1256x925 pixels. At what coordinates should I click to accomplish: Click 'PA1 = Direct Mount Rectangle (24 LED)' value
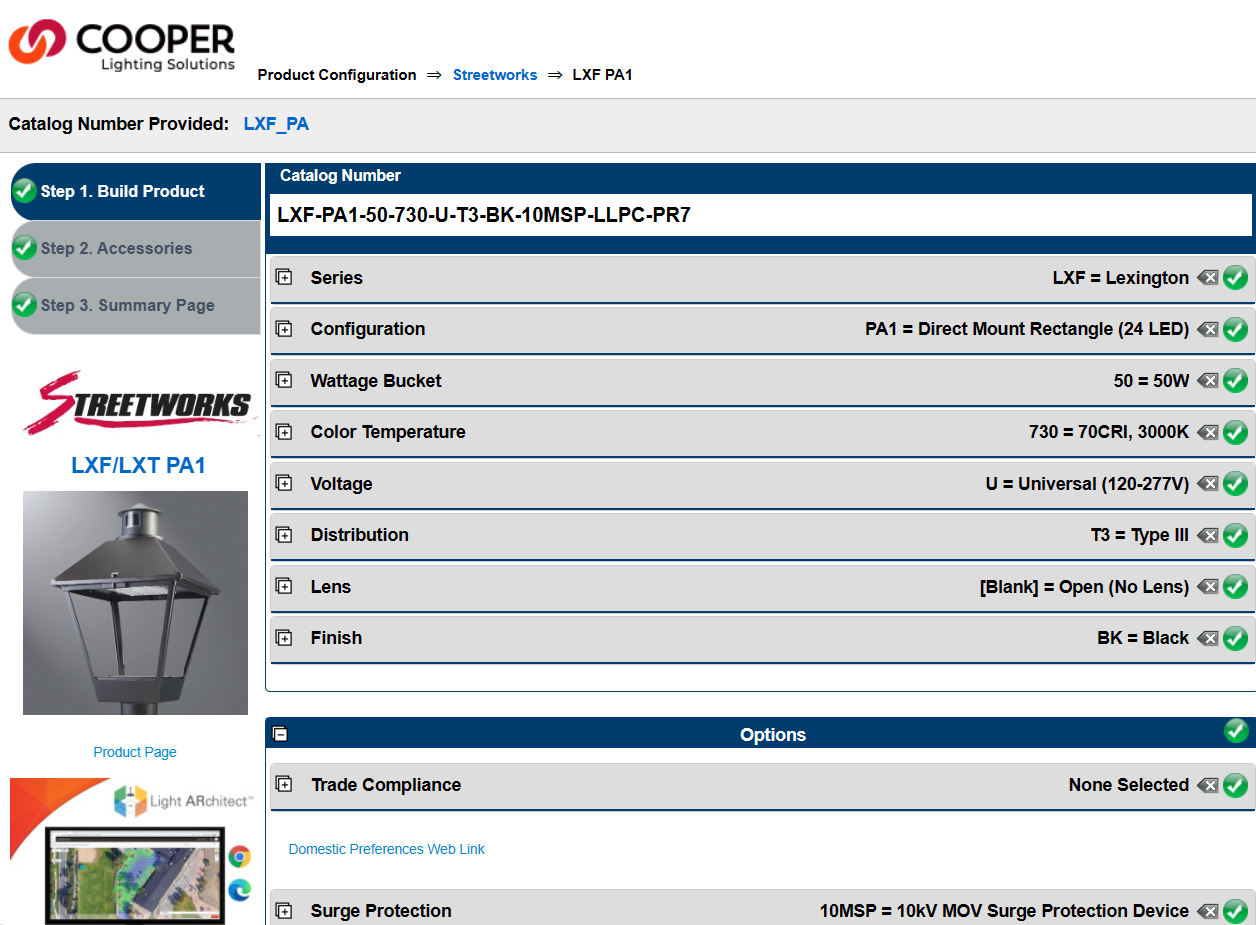[x=1027, y=329]
